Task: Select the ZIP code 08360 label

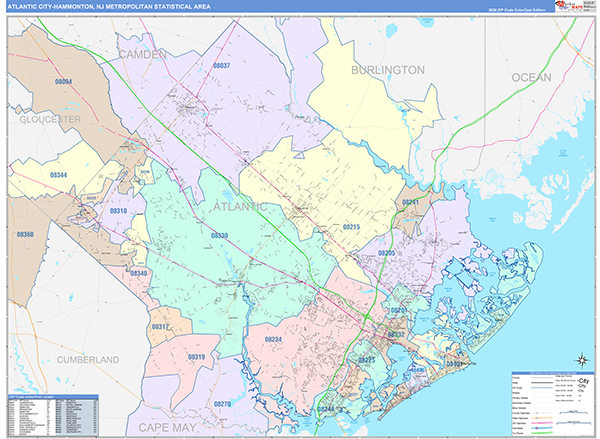Action: (x=25, y=234)
